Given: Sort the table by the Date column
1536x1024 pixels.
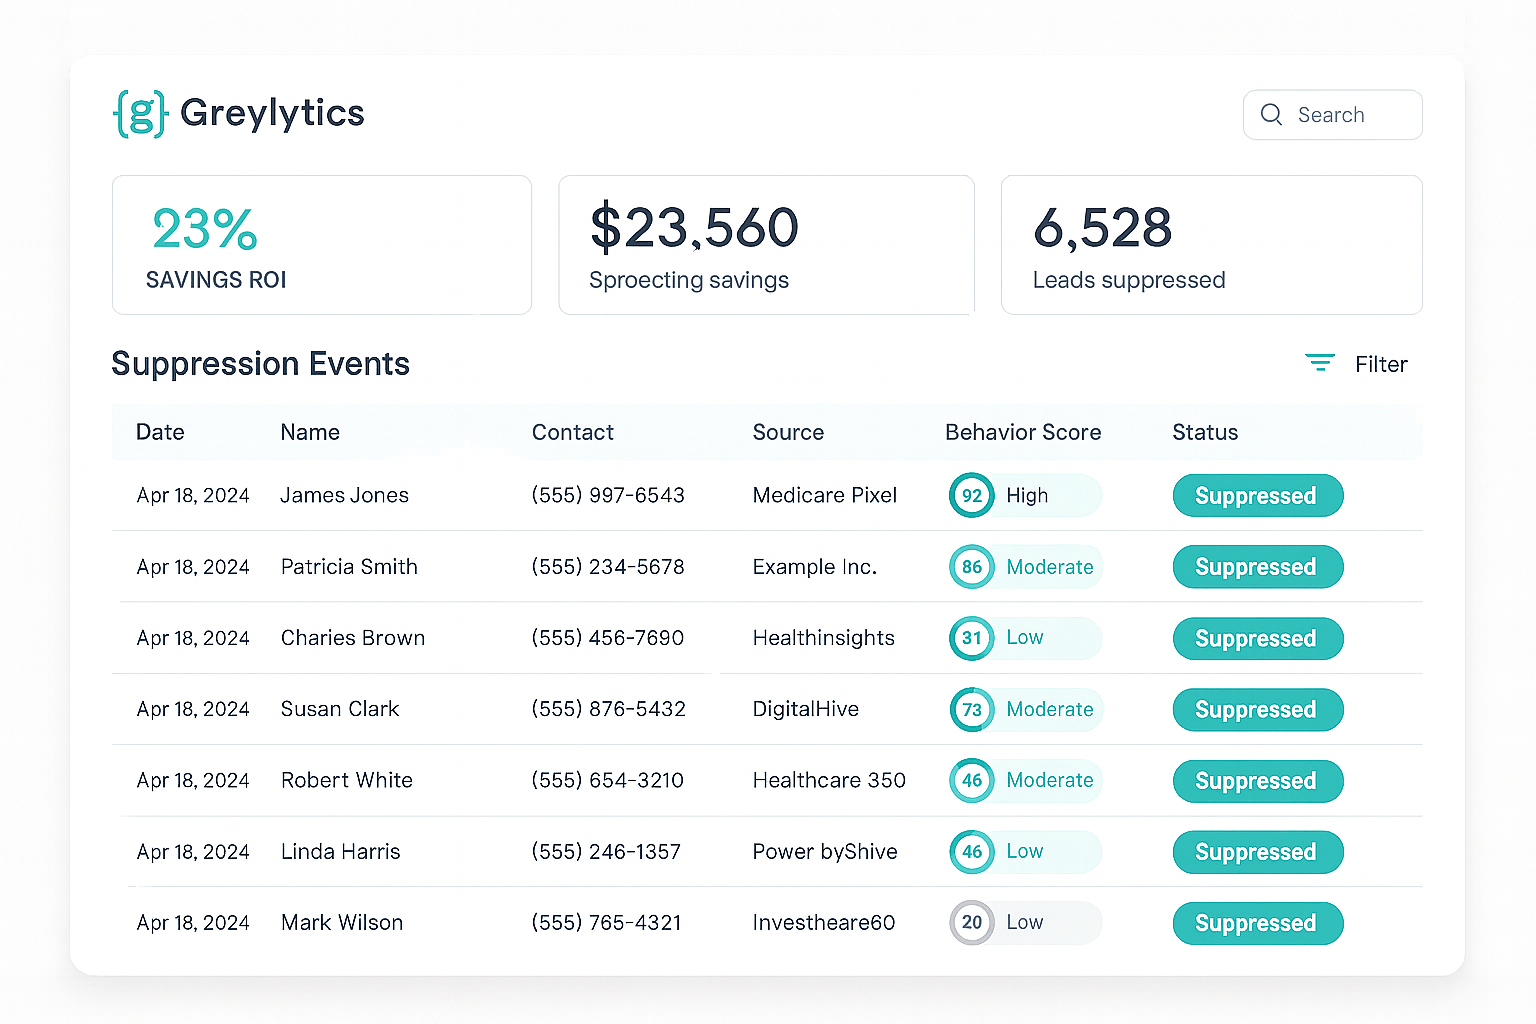Looking at the screenshot, I should pos(160,432).
